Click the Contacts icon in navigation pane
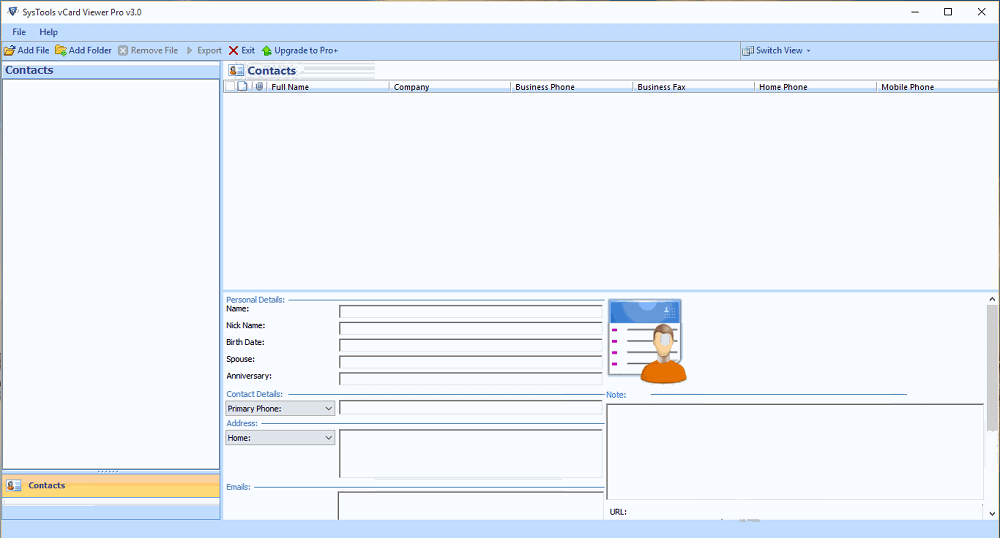 [13, 486]
